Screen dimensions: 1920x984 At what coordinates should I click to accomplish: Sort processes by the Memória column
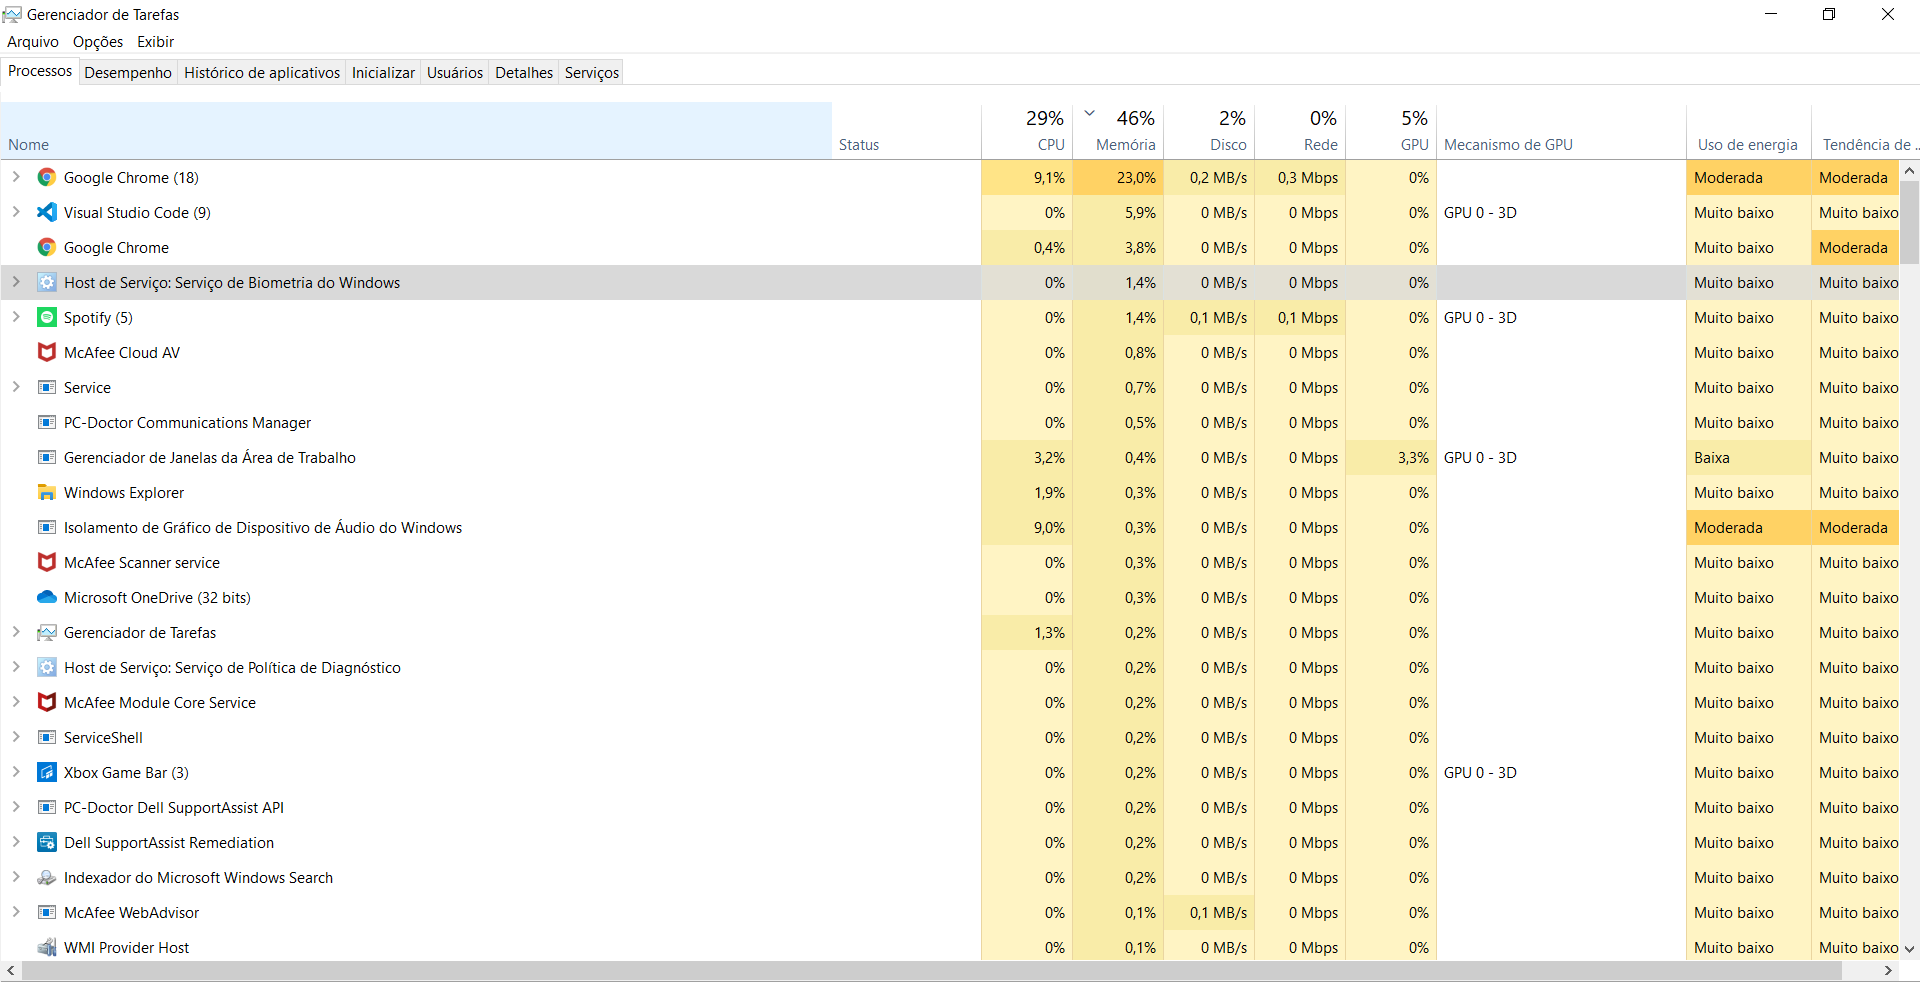click(1118, 131)
